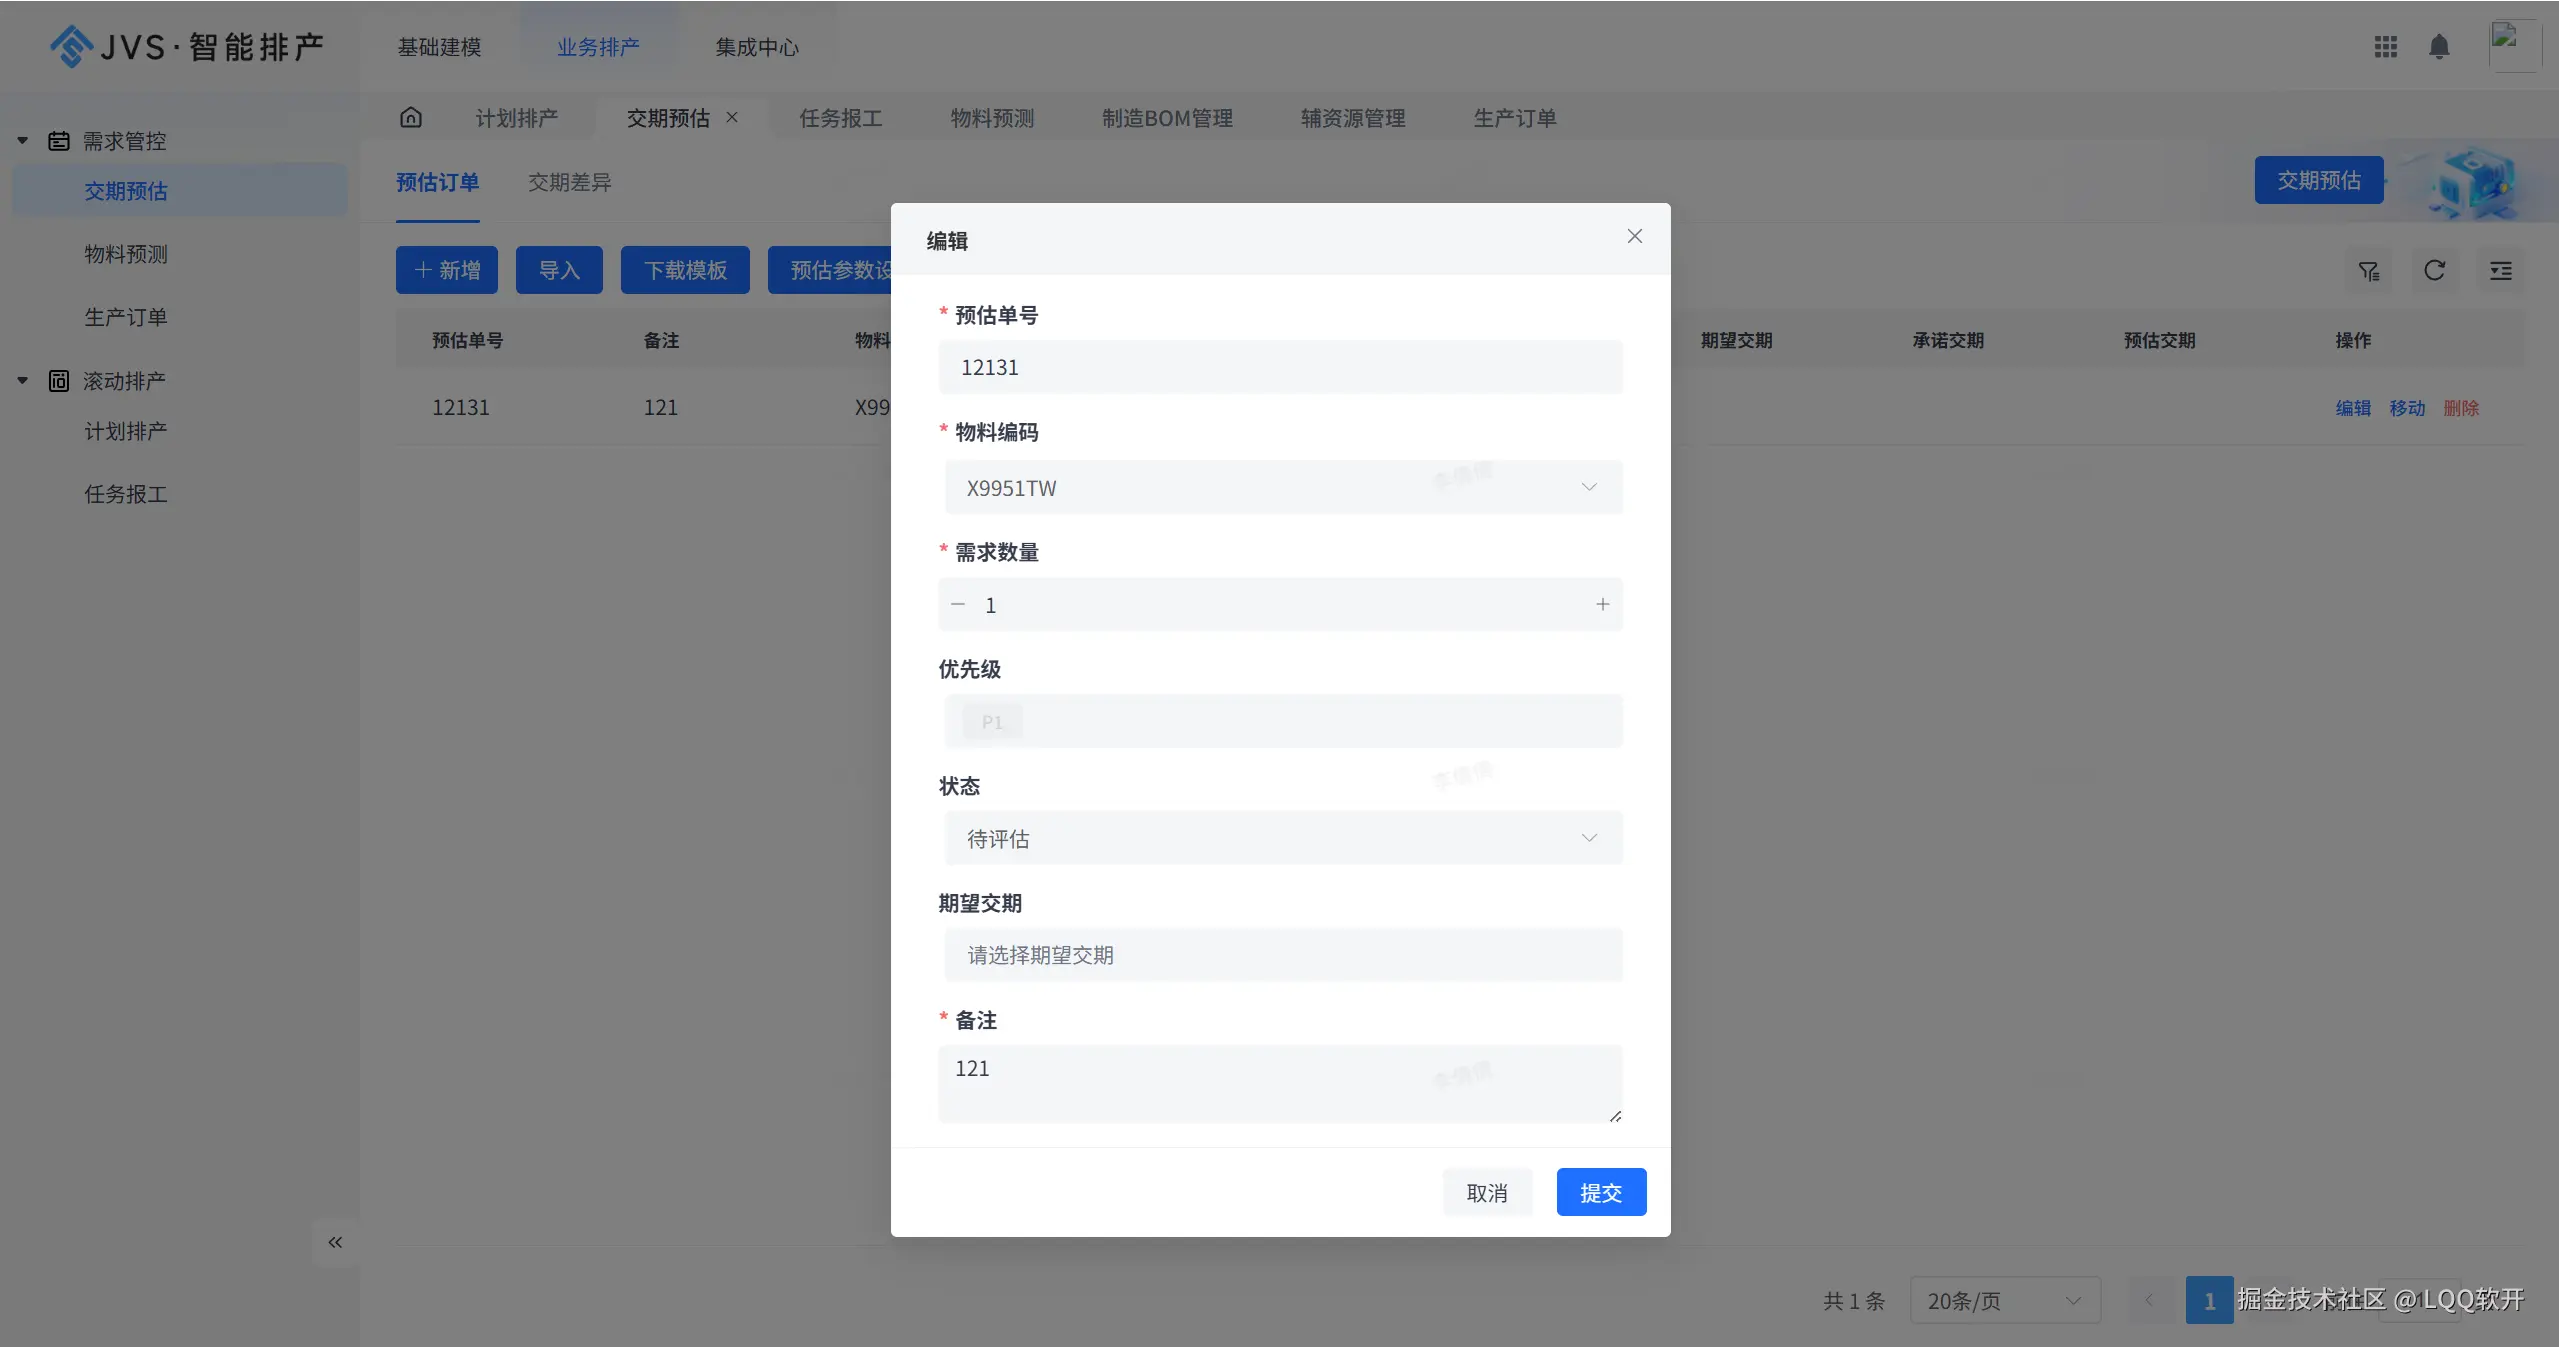This screenshot has width=2559, height=1347.
Task: Close the 编辑 dialog with the X
Action: coord(1634,236)
